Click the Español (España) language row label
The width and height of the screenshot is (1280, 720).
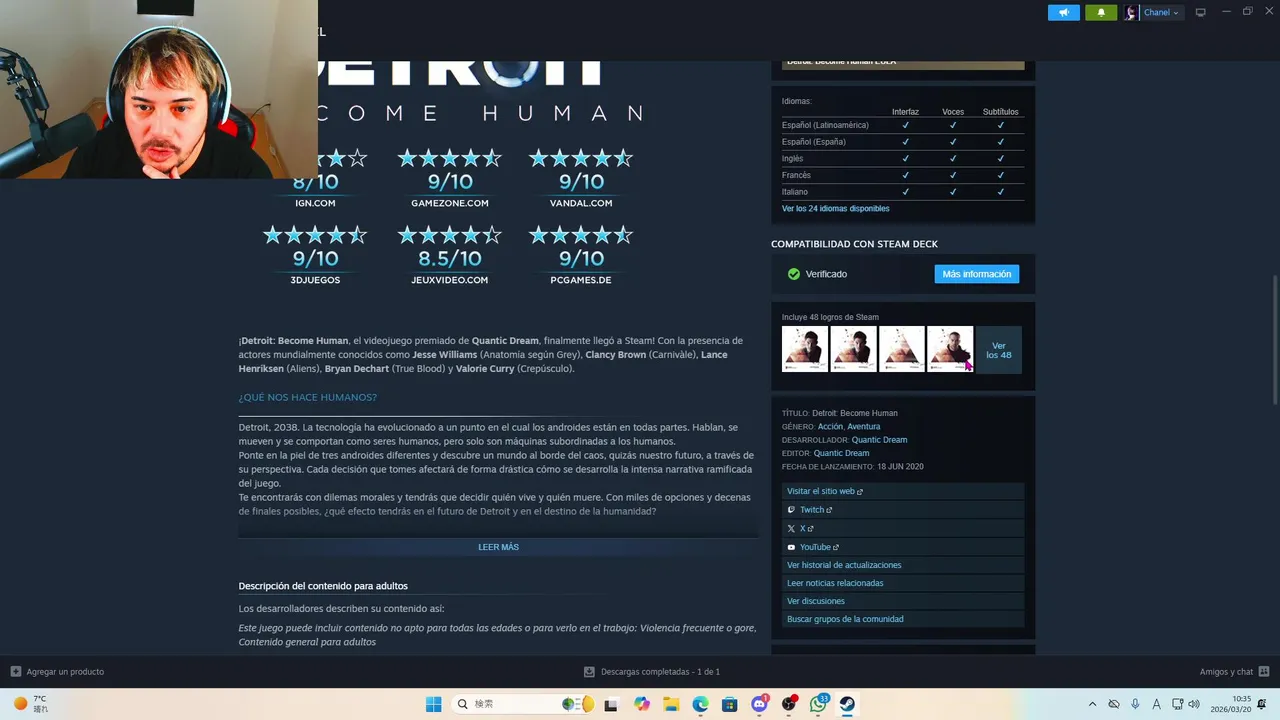pyautogui.click(x=813, y=142)
